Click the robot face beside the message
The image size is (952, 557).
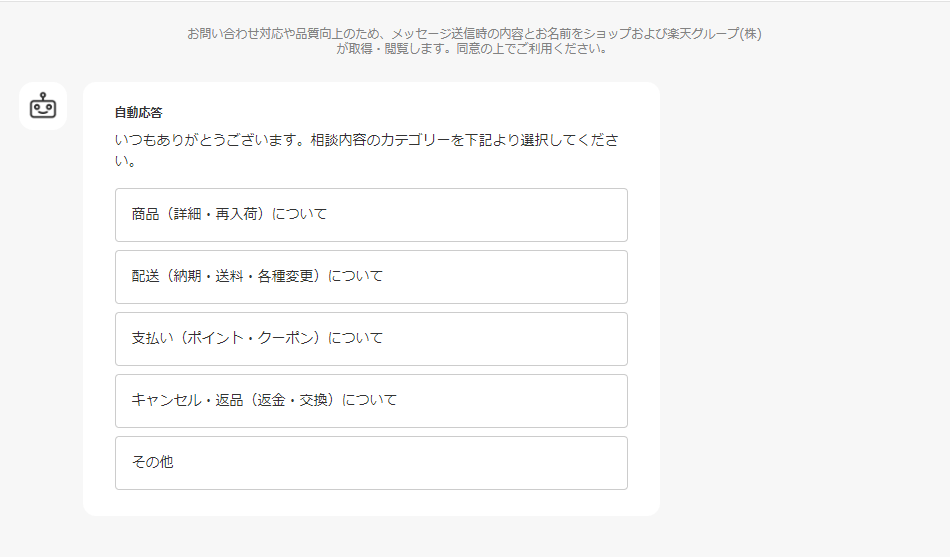43,106
